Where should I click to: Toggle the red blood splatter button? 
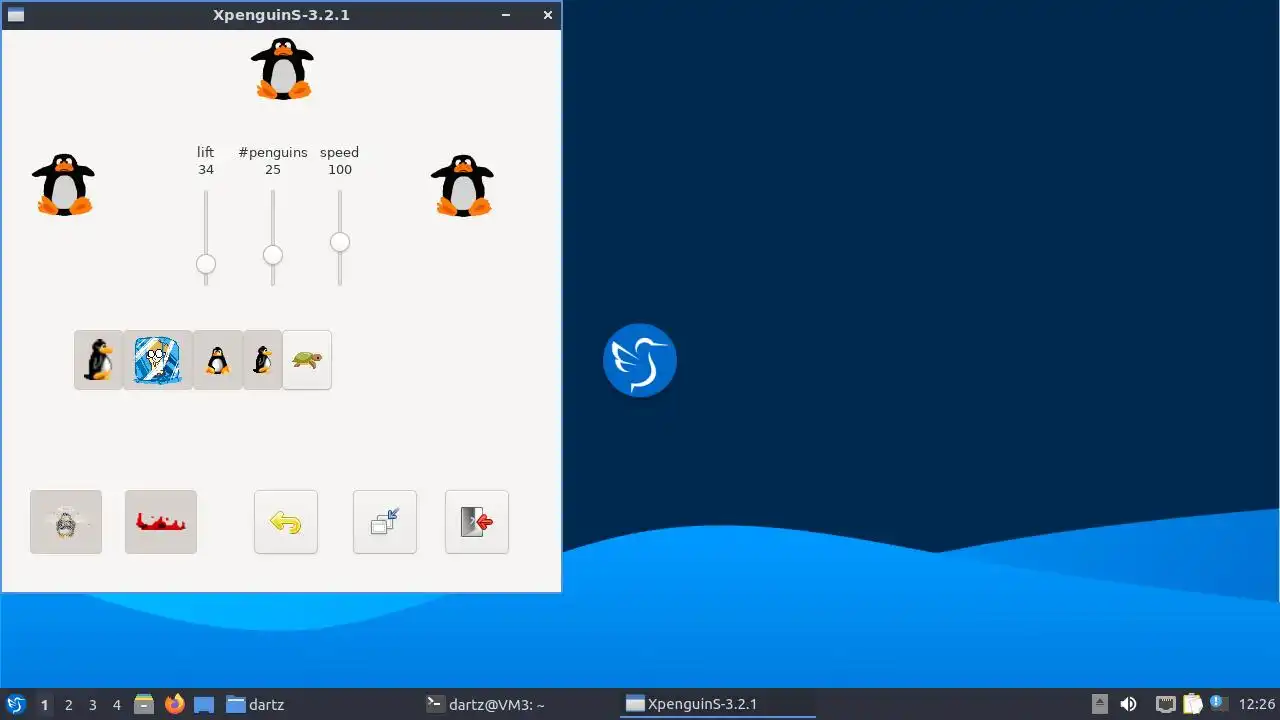click(x=161, y=522)
